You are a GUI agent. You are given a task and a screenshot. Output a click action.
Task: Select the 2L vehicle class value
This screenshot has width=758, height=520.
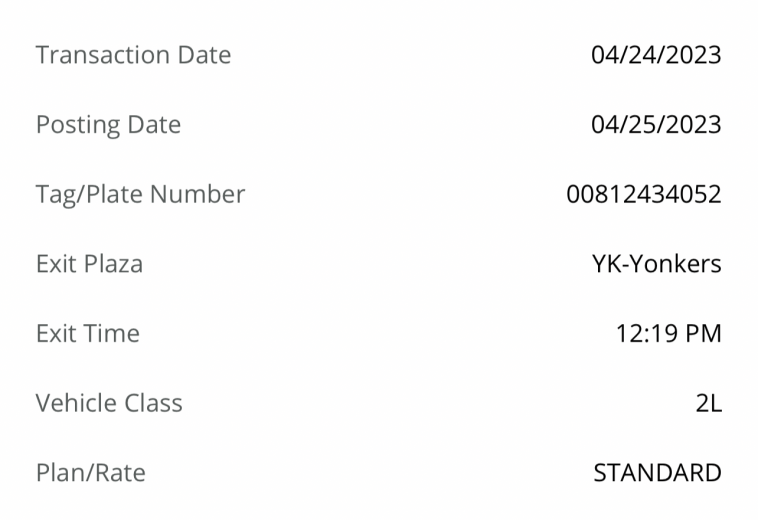[x=709, y=403]
